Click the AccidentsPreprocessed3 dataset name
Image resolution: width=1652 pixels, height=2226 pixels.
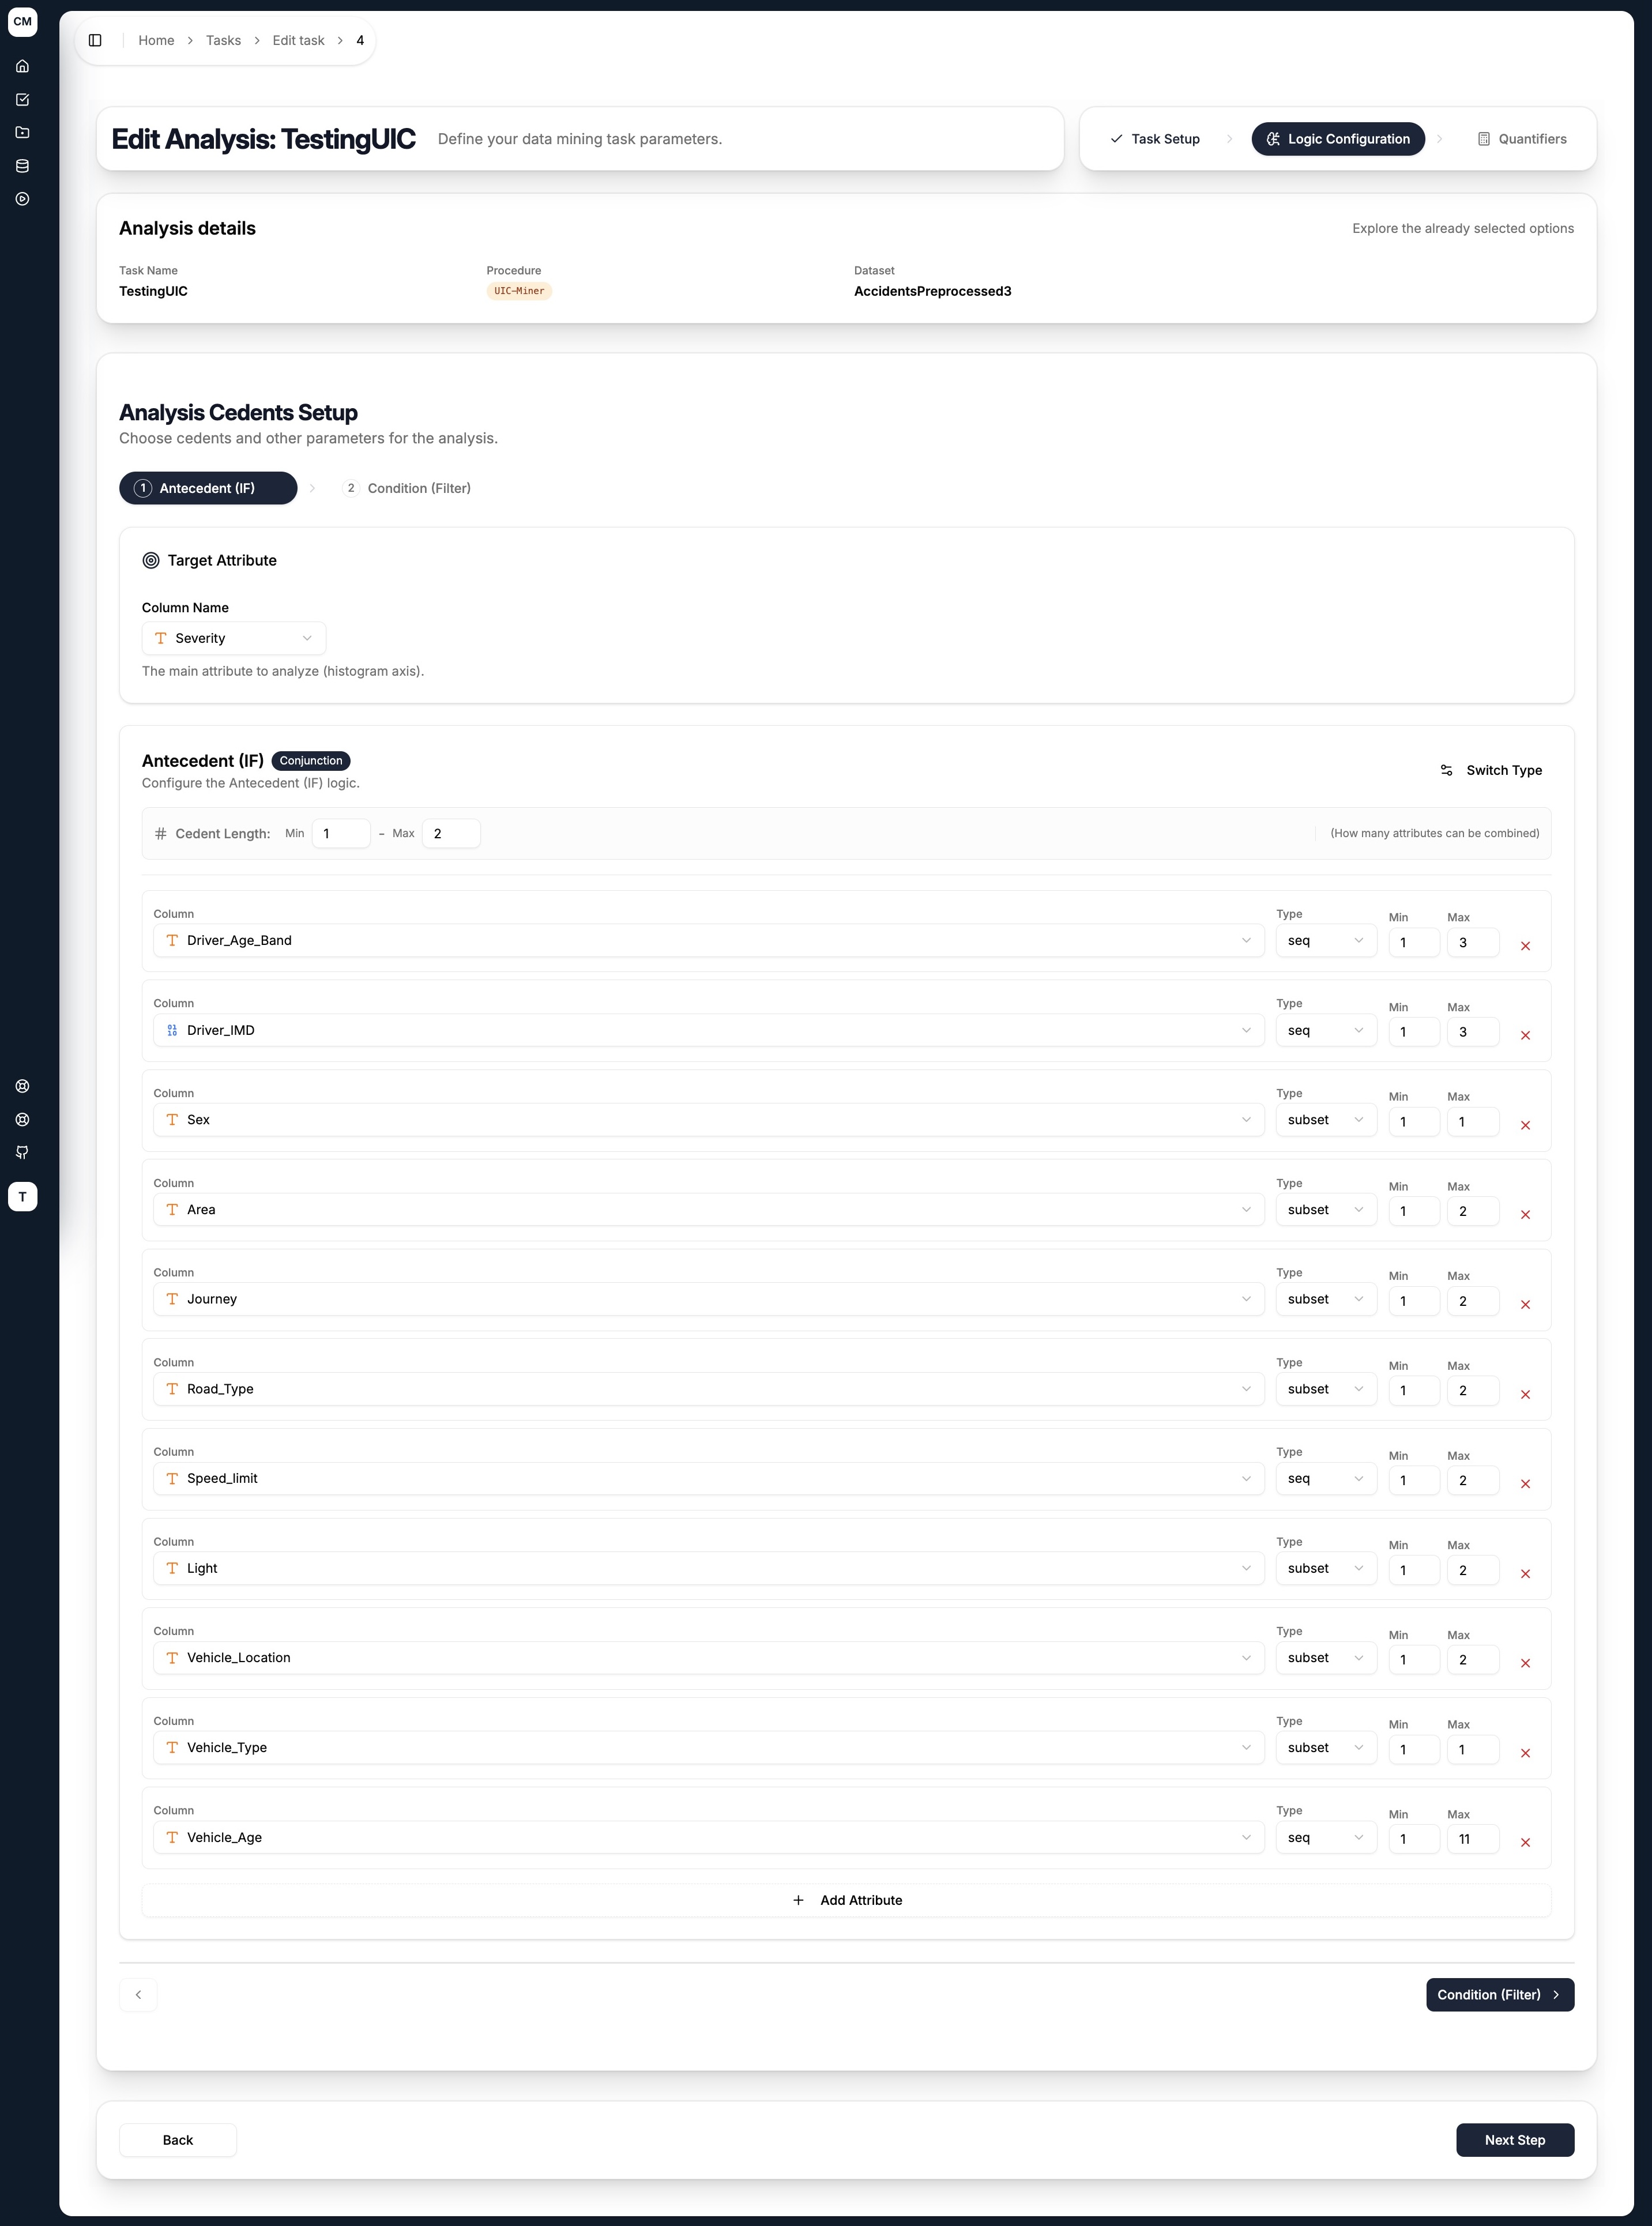coord(932,291)
